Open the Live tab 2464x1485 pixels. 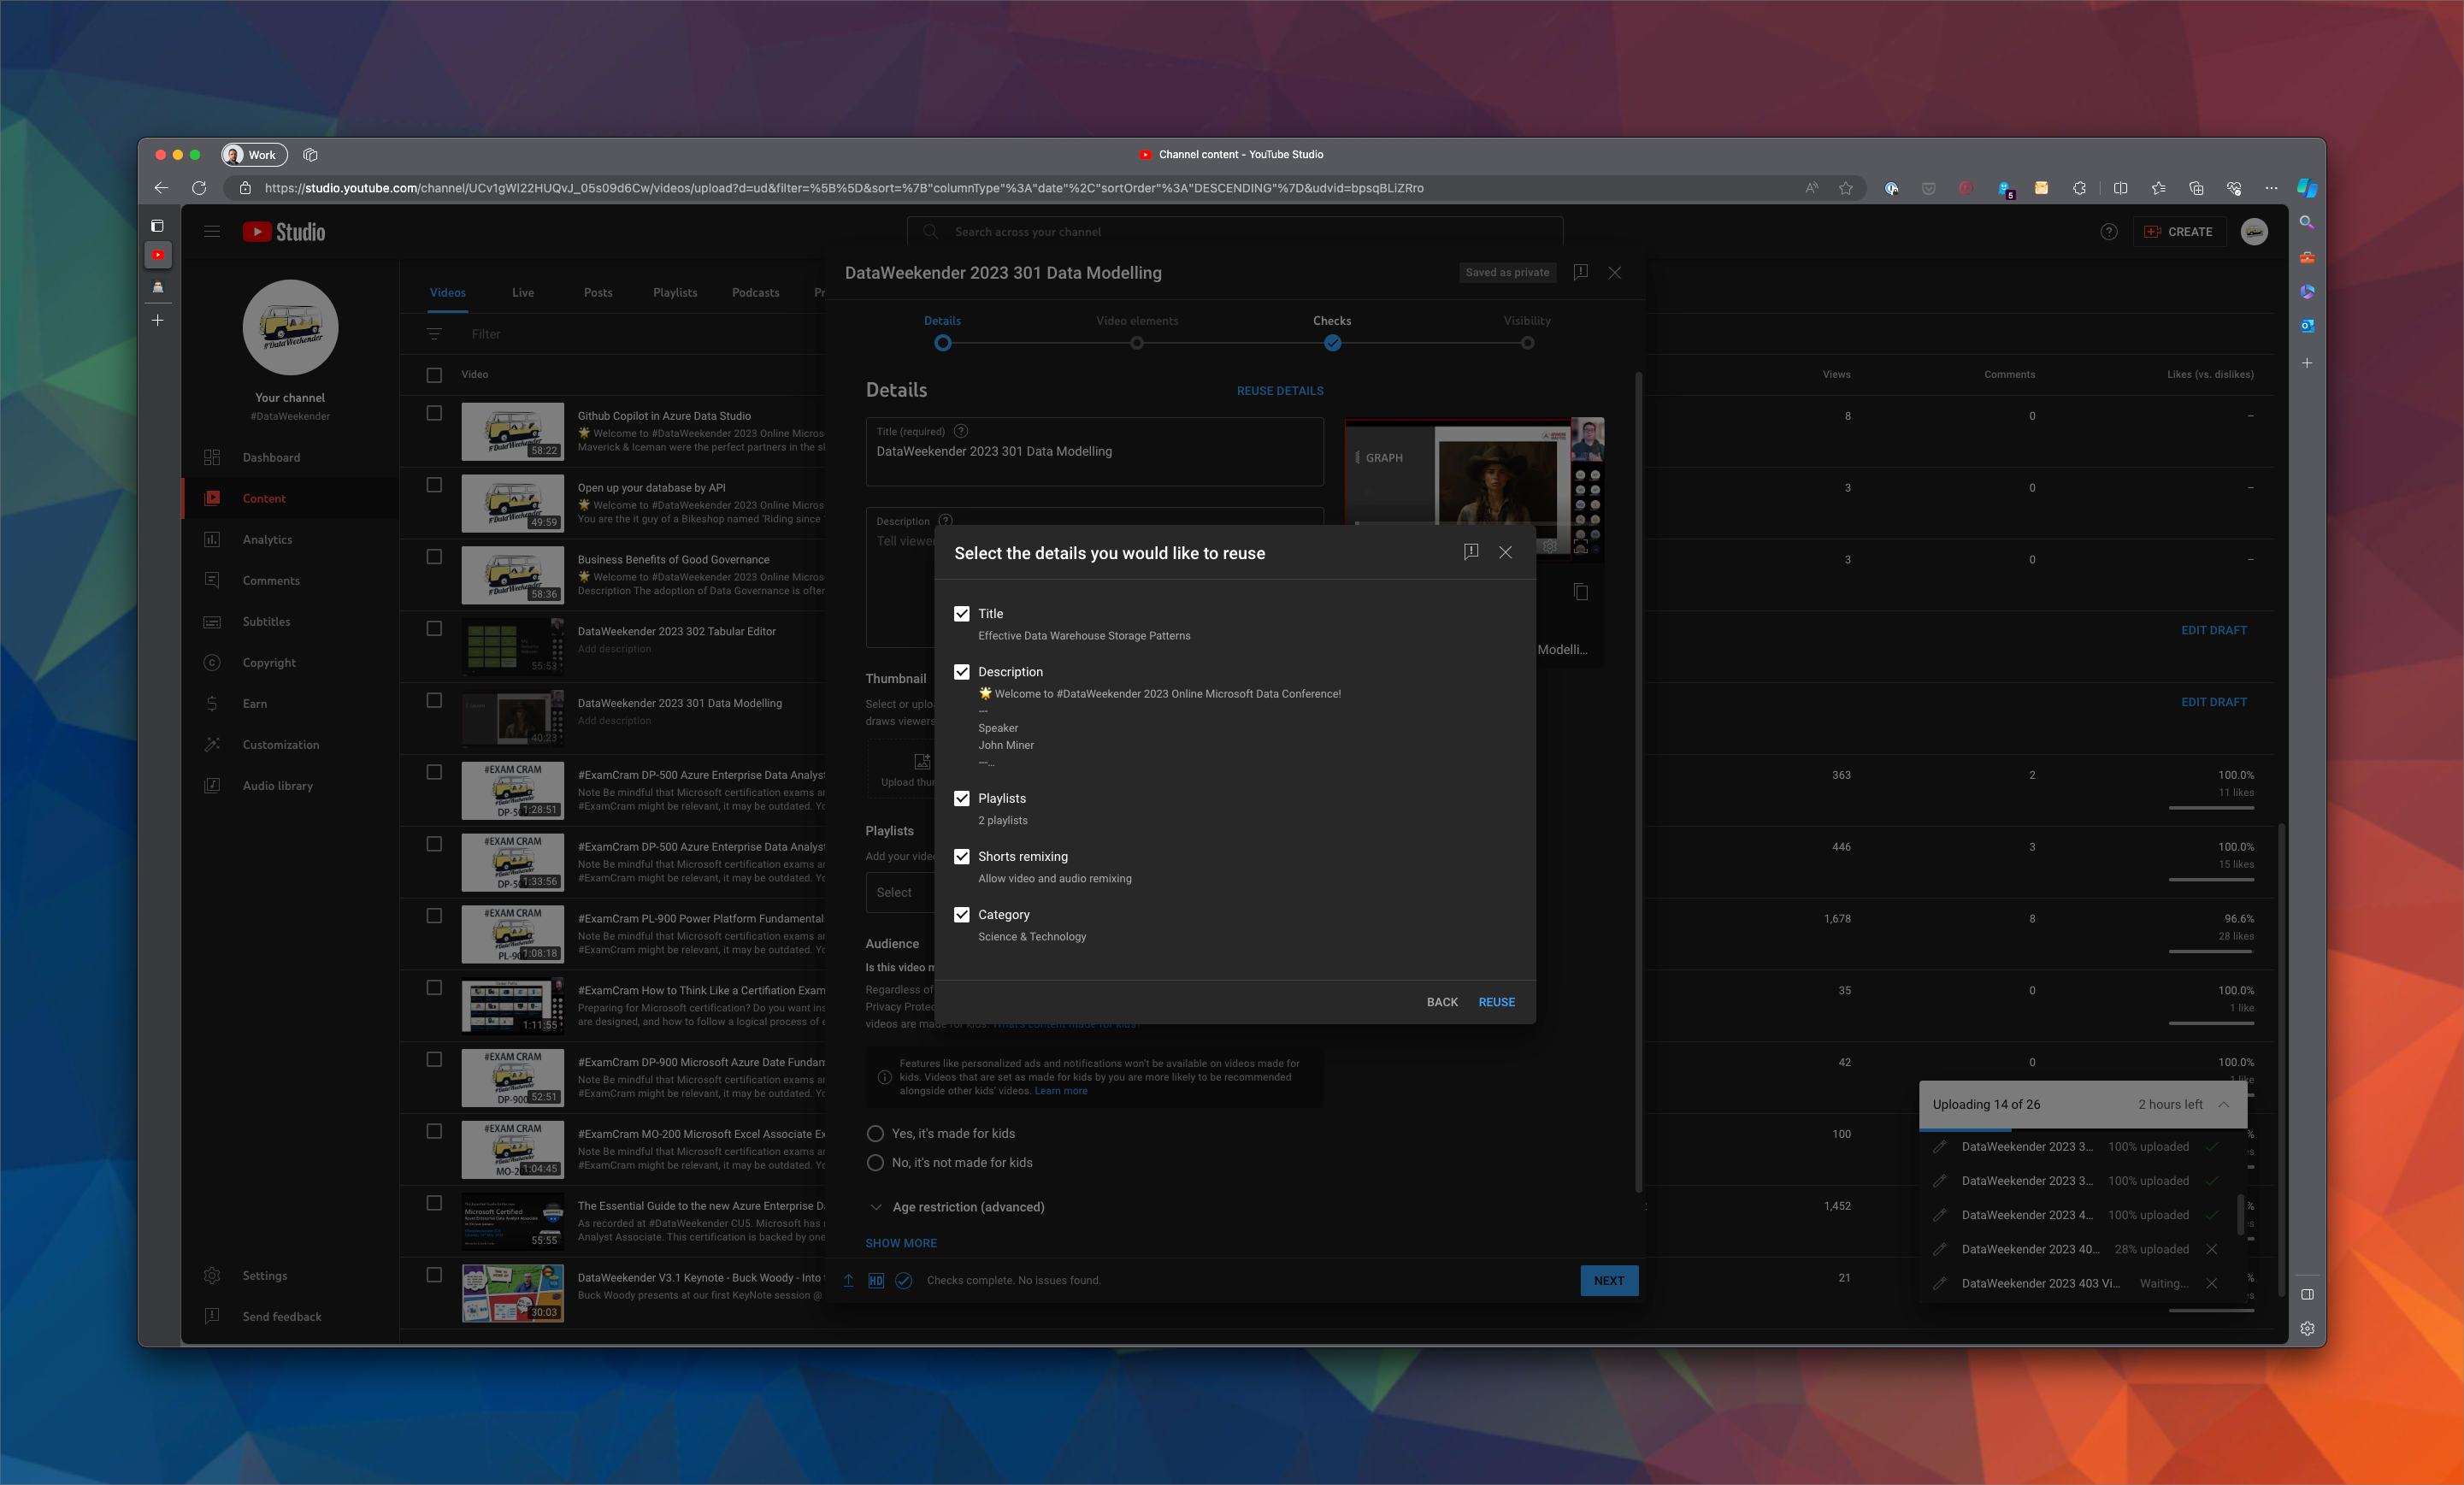(522, 292)
